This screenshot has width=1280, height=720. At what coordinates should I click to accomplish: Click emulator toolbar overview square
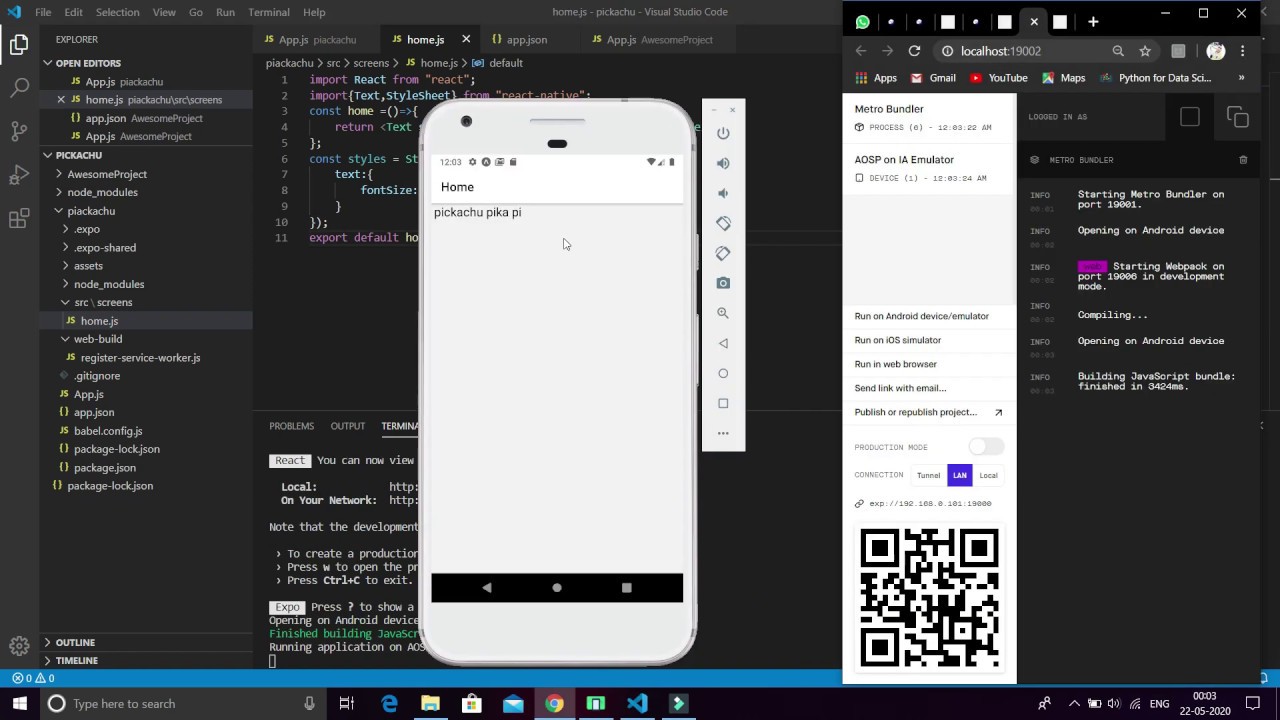[723, 403]
